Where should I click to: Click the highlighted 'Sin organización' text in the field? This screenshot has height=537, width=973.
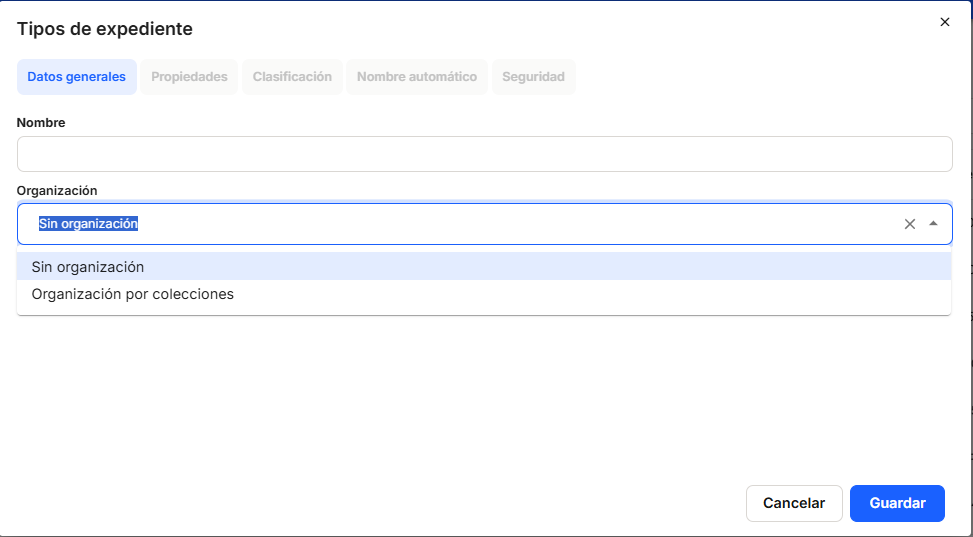click(x=88, y=224)
